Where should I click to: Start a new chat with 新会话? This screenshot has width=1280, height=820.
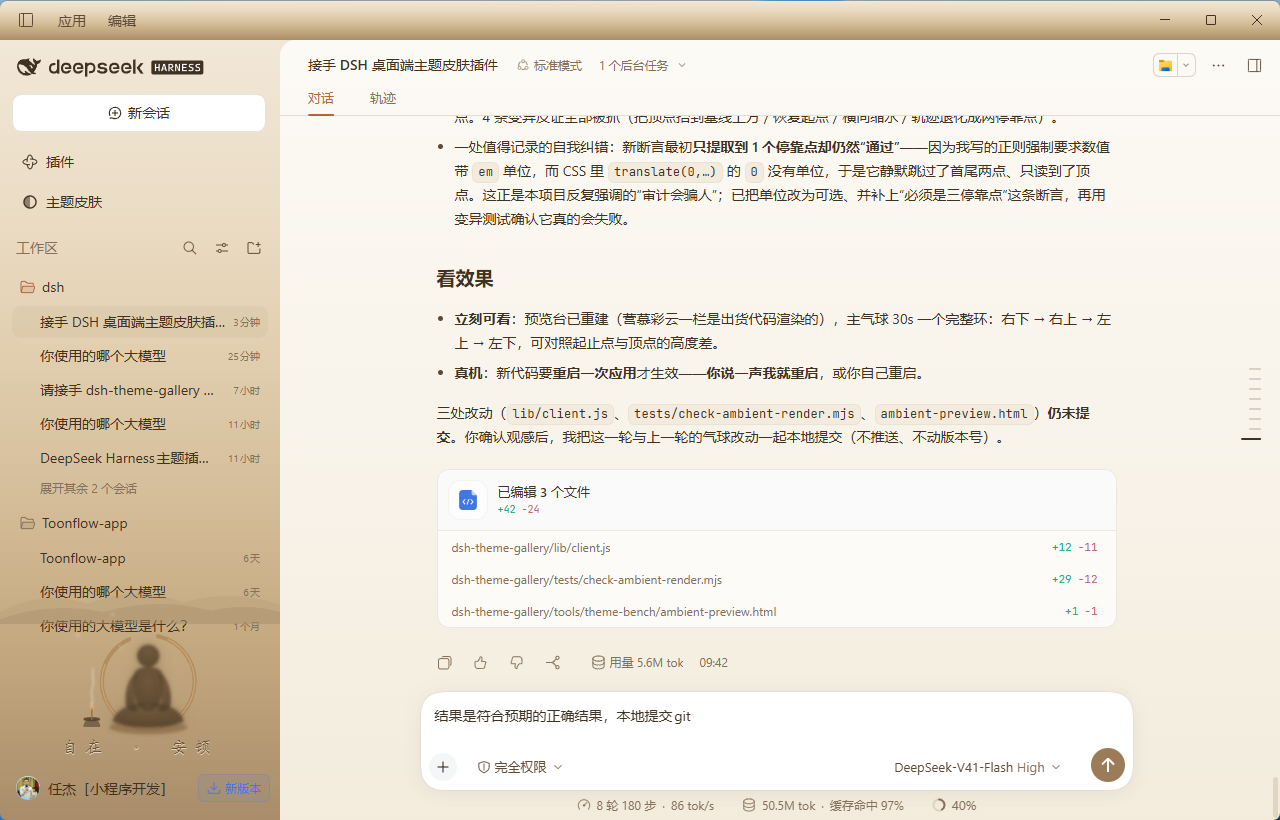tap(139, 113)
